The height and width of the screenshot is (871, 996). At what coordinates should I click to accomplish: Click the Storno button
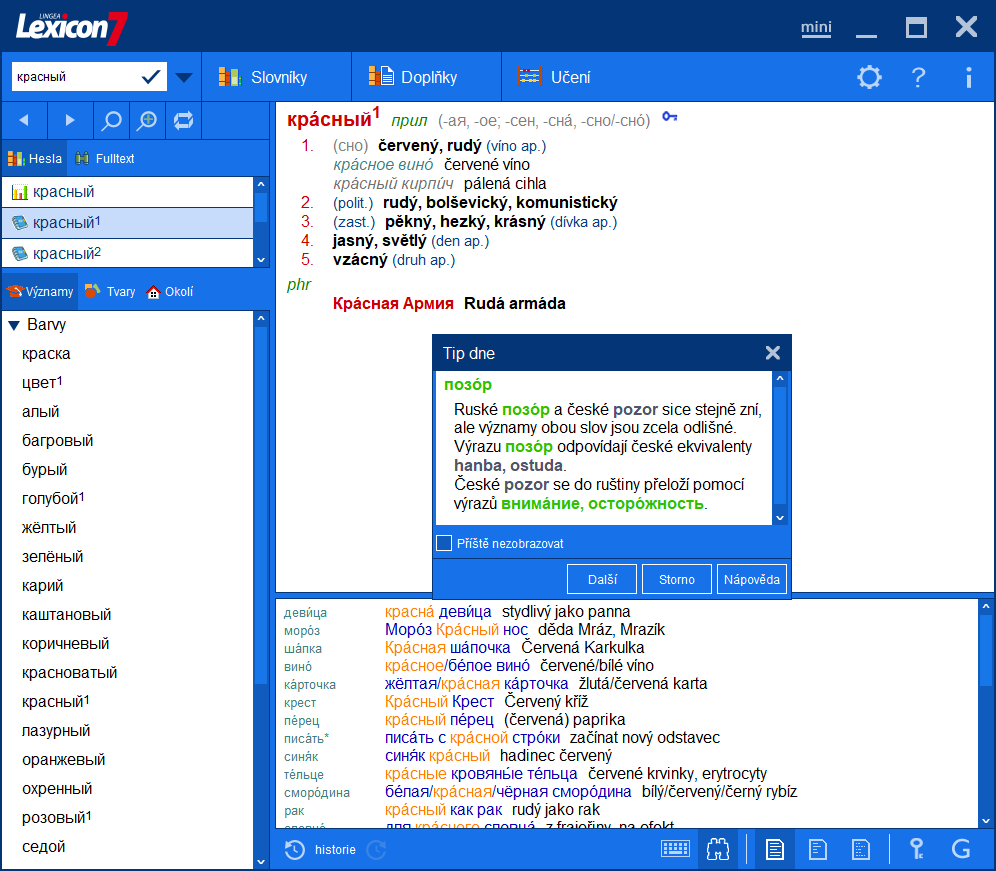tap(676, 579)
